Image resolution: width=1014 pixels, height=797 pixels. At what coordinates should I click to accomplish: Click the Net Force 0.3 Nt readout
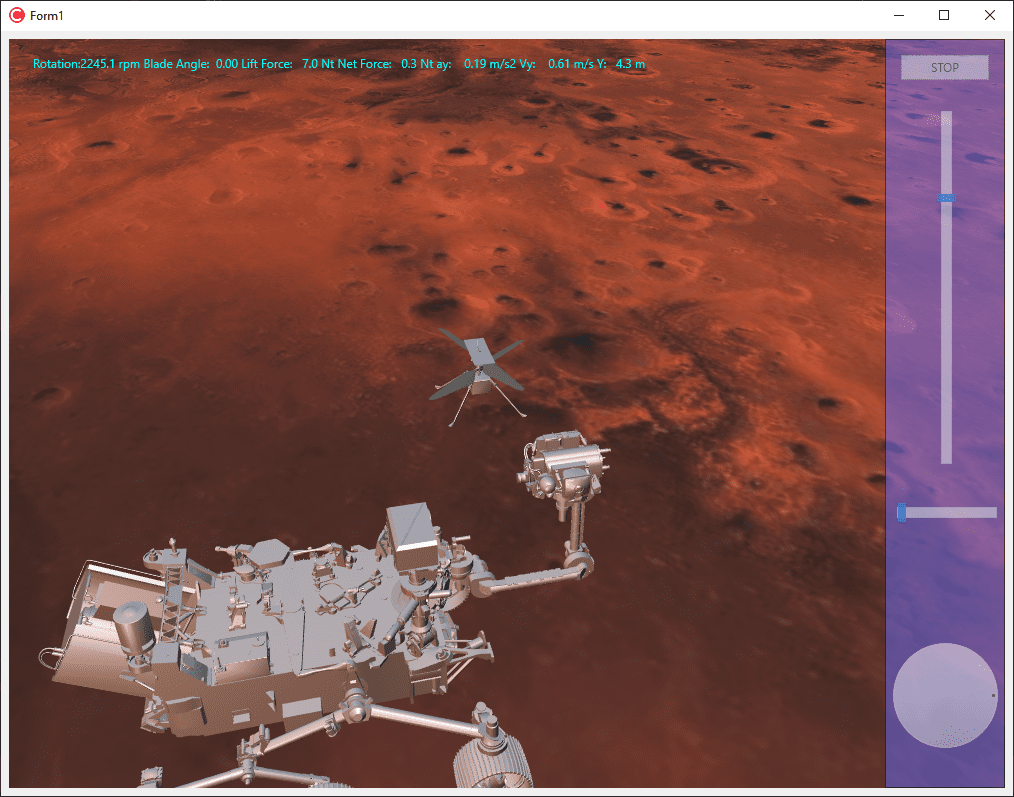[x=385, y=64]
